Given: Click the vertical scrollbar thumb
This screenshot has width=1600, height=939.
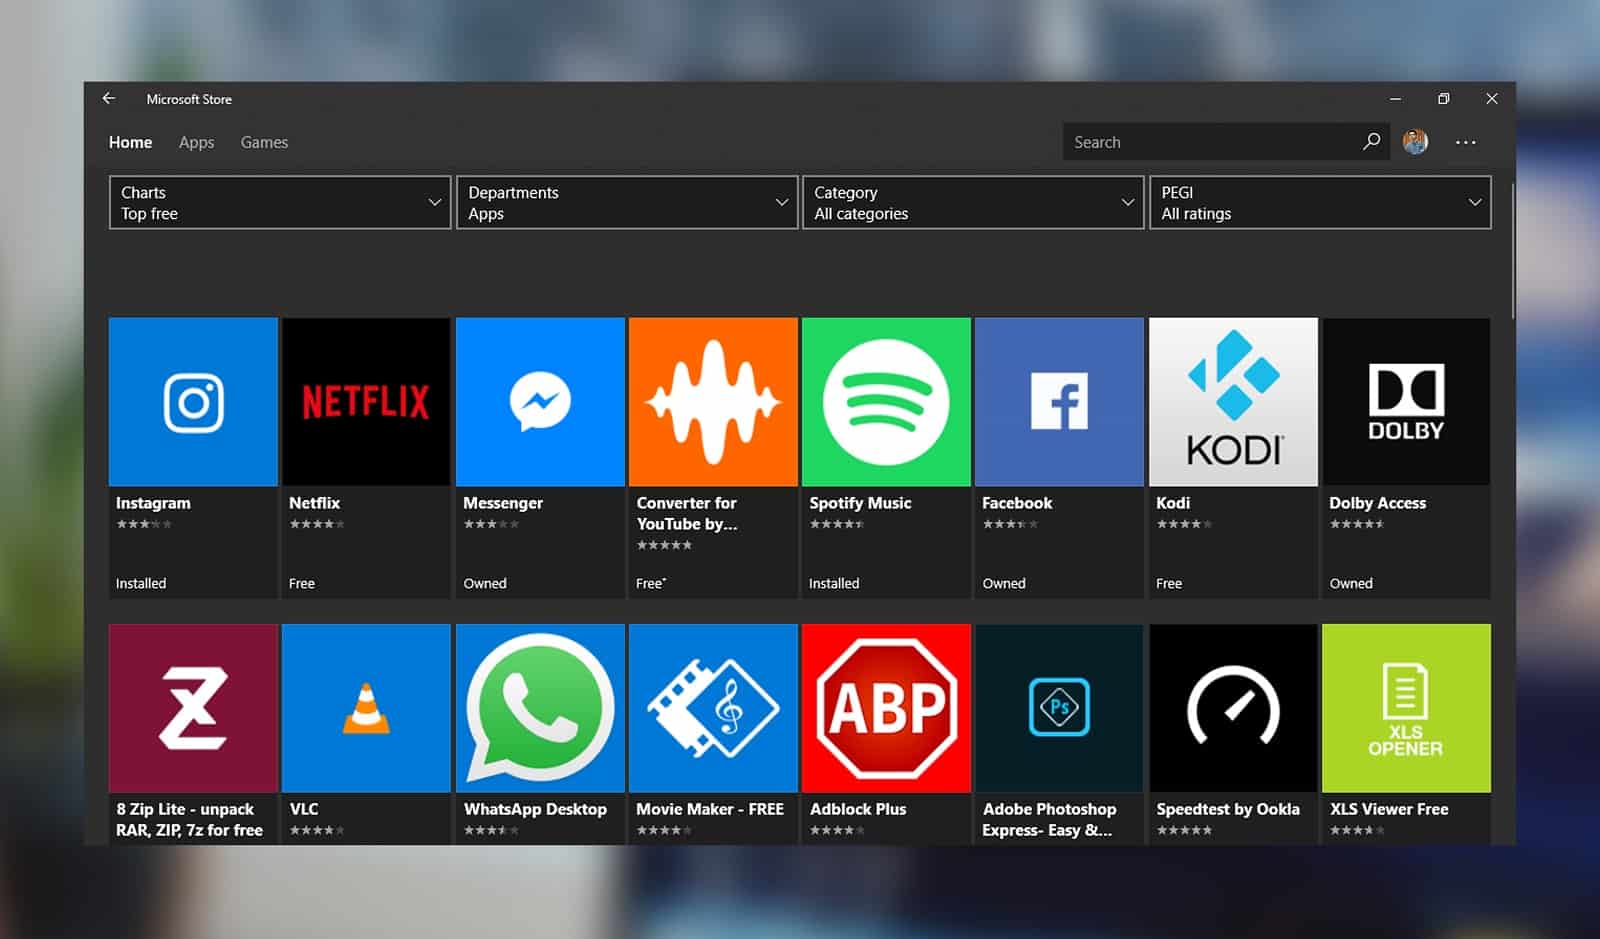Looking at the screenshot, I should (1513, 250).
